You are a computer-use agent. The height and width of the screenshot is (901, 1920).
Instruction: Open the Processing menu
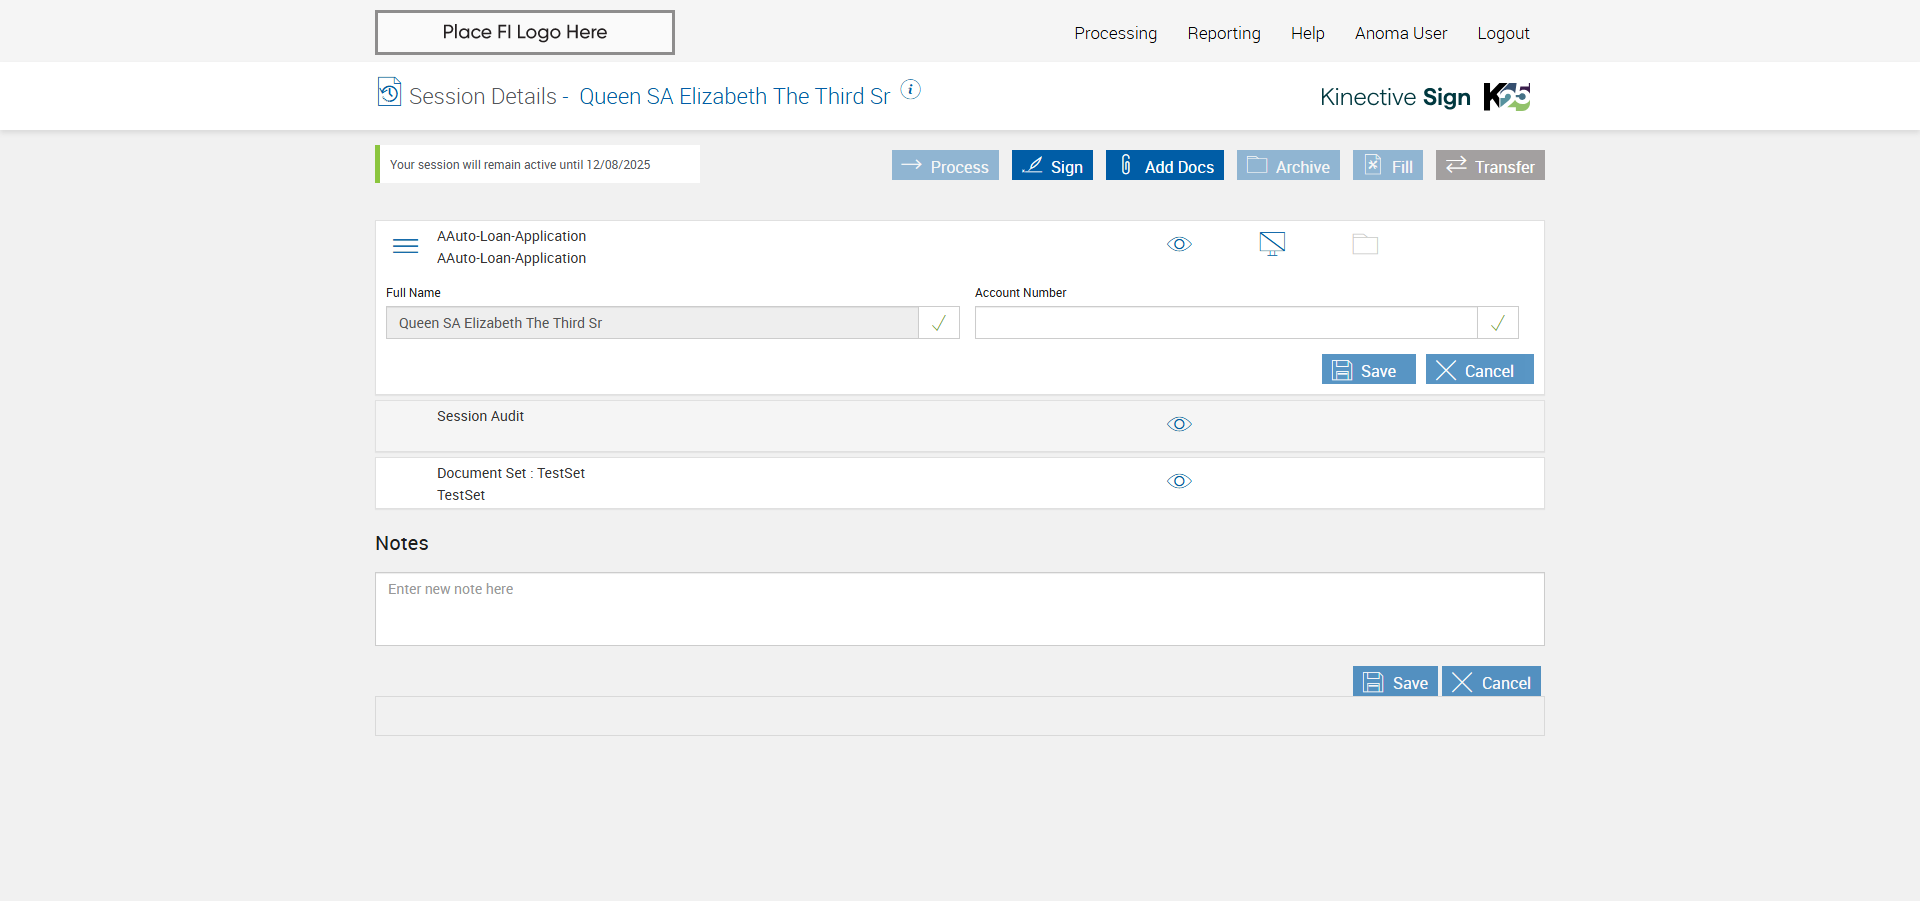coord(1115,33)
